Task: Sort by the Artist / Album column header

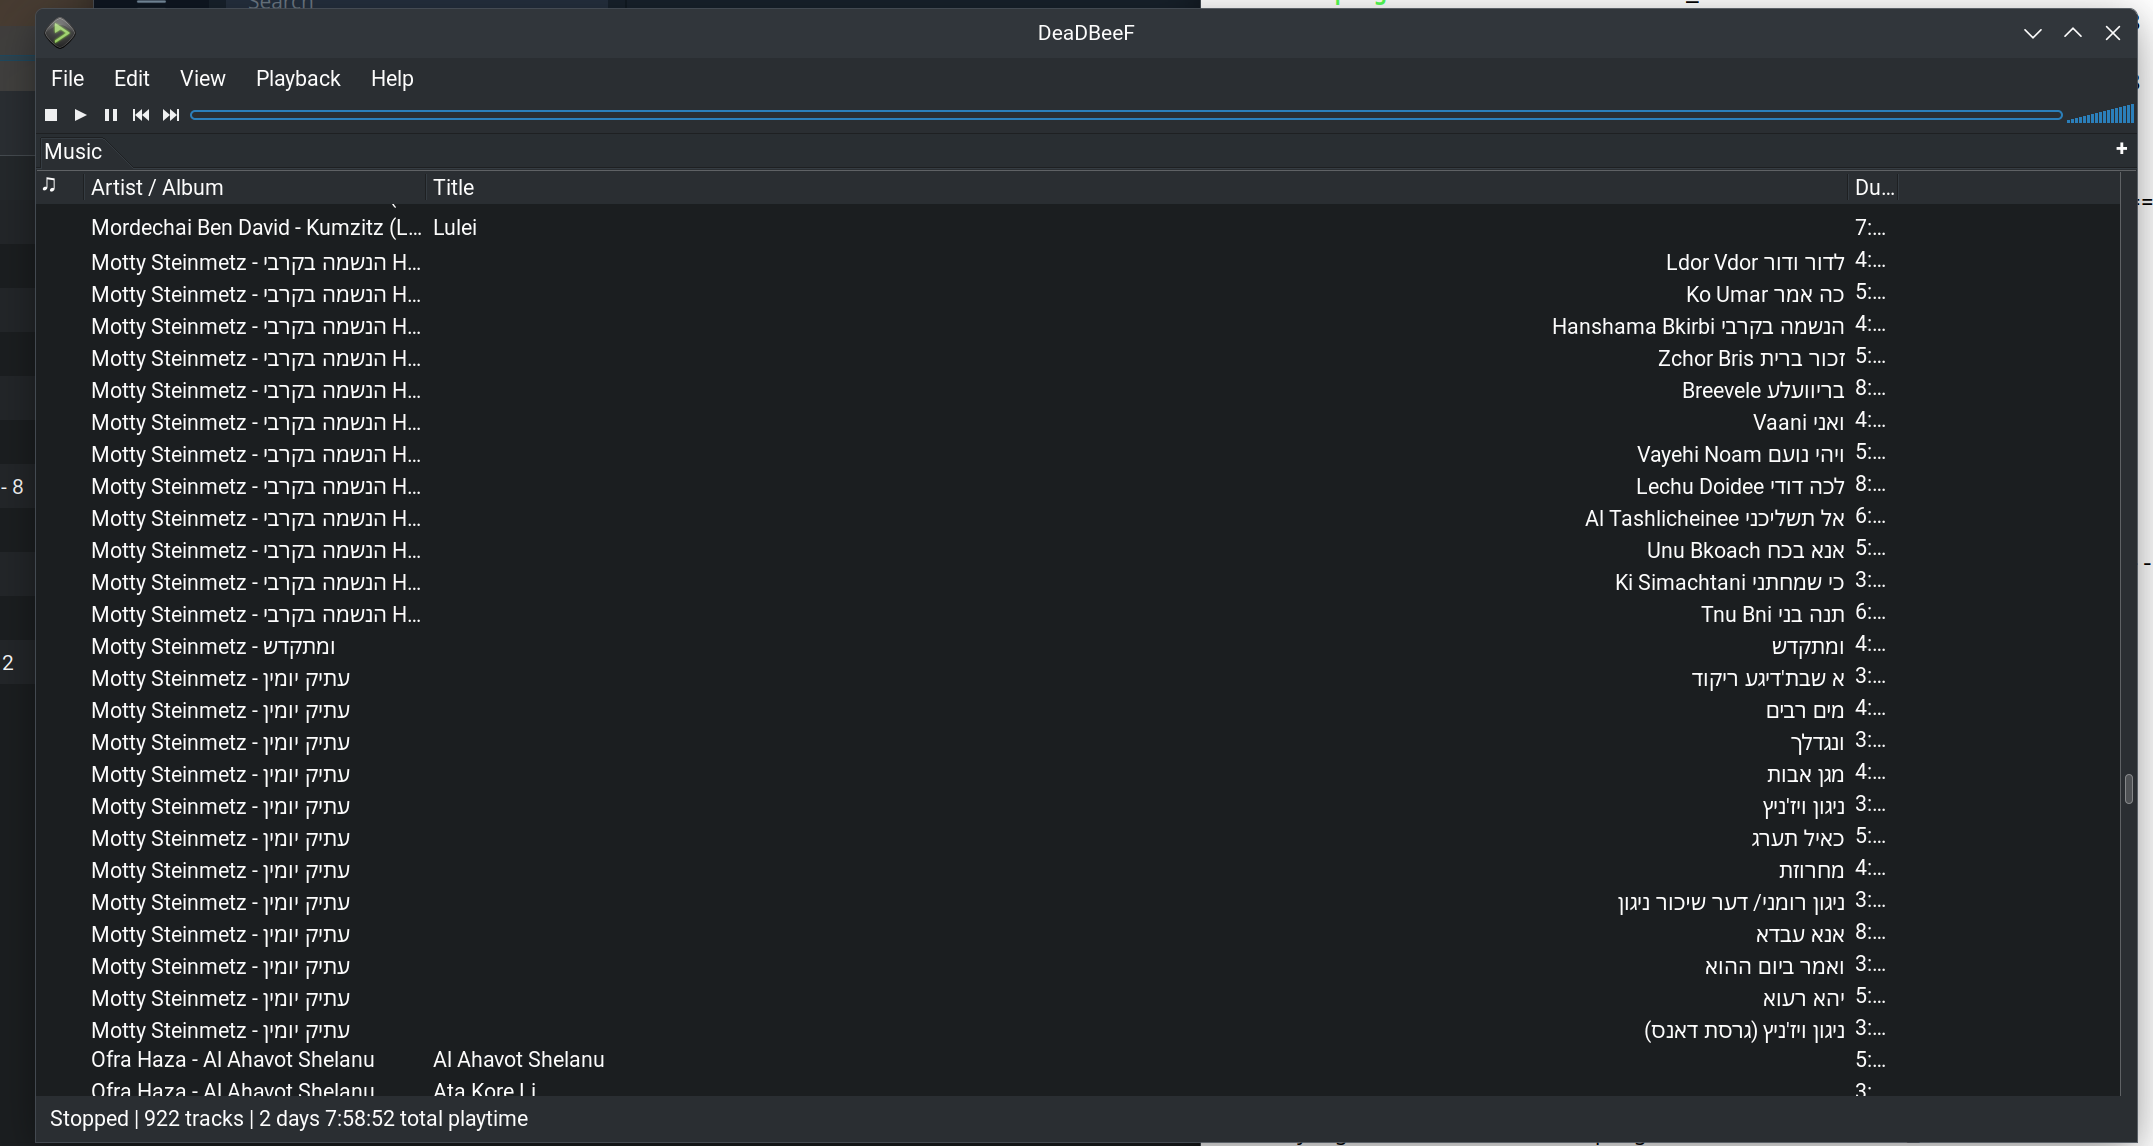Action: [x=255, y=187]
